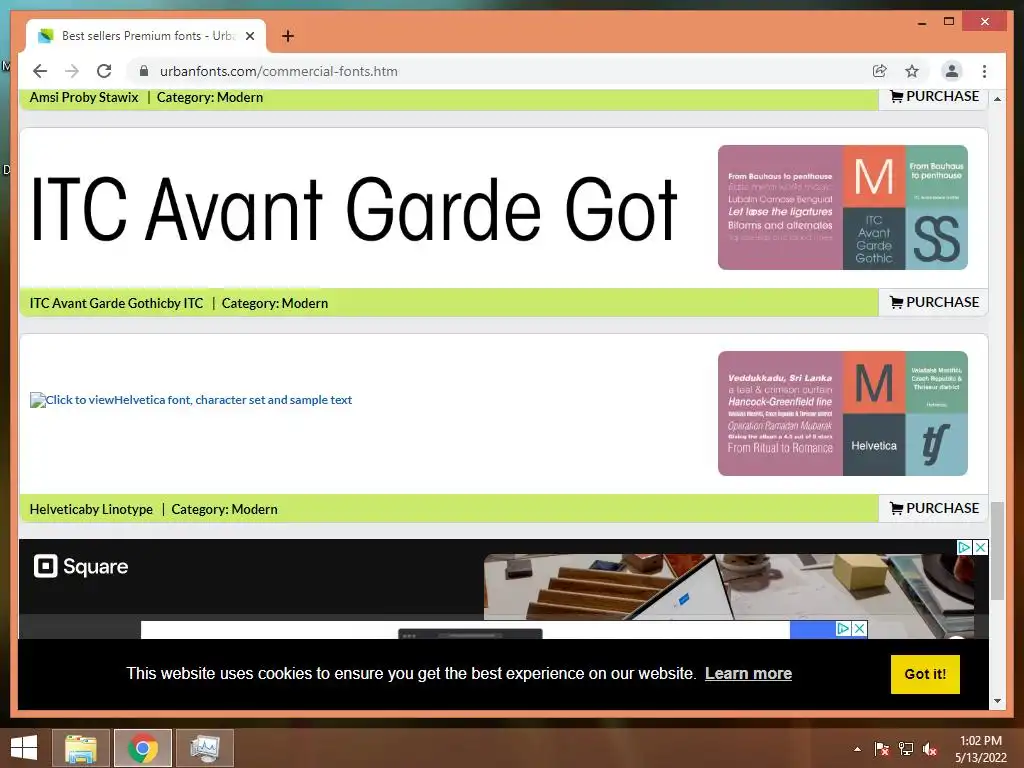Close the Square ad with X

pos(980,547)
